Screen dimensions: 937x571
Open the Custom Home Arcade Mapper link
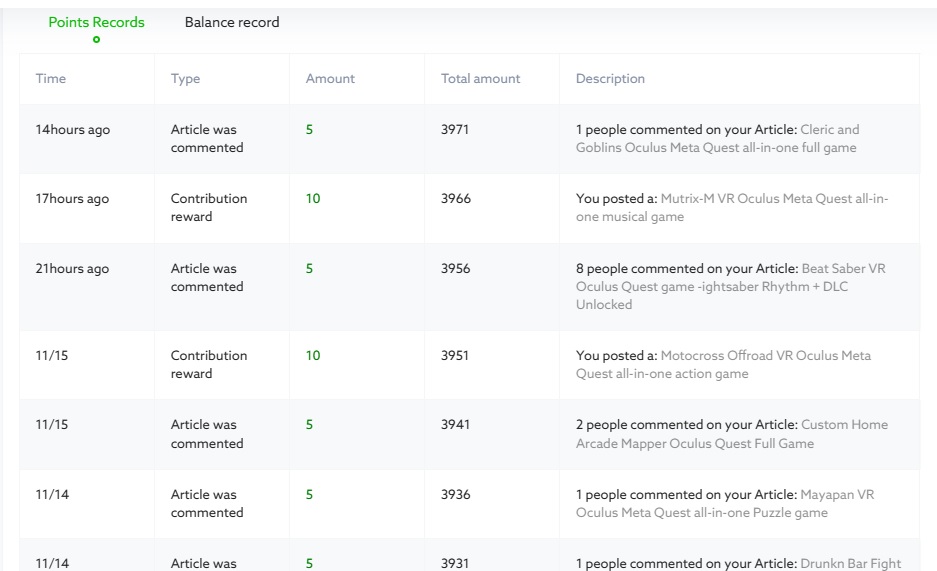(732, 434)
